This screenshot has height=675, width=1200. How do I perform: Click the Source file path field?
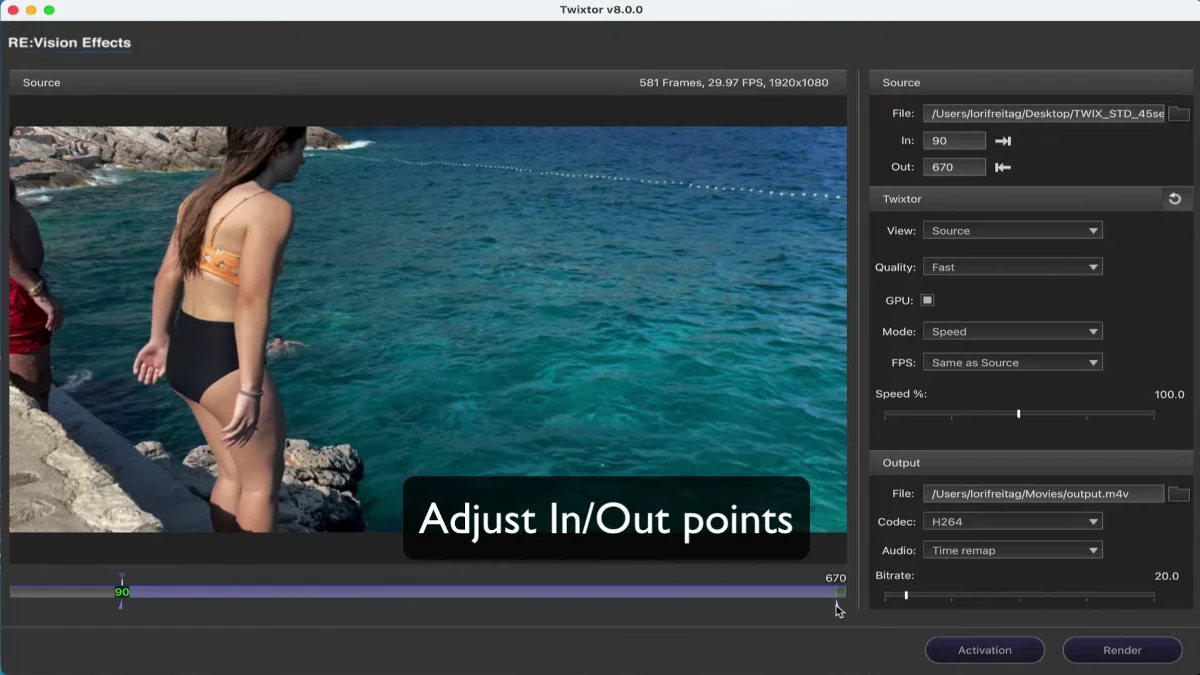point(1043,114)
